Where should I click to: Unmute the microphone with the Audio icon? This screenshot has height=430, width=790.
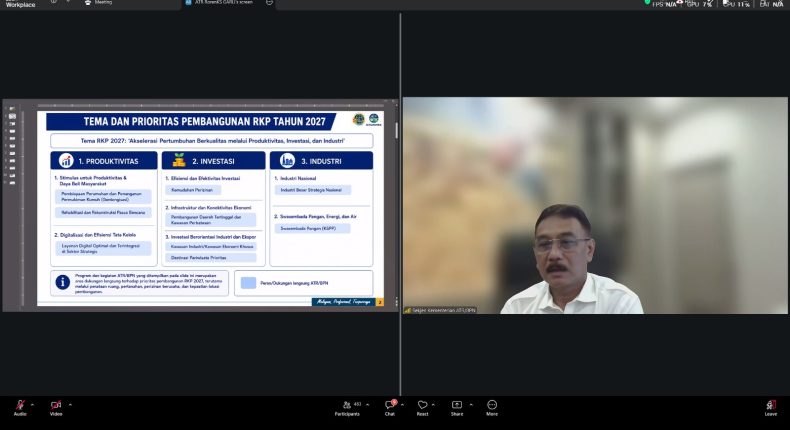pyautogui.click(x=20, y=405)
